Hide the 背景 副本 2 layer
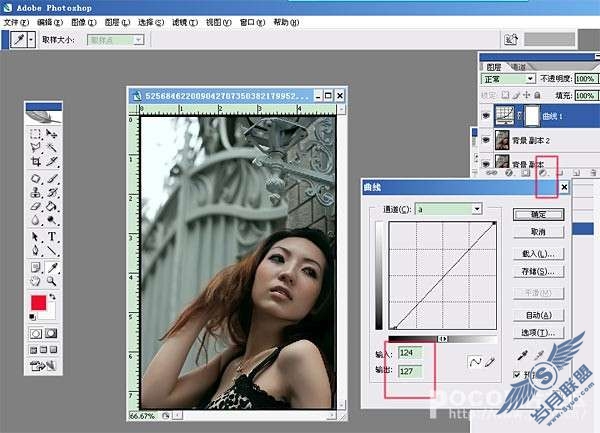The image size is (600, 433). pyautogui.click(x=486, y=140)
